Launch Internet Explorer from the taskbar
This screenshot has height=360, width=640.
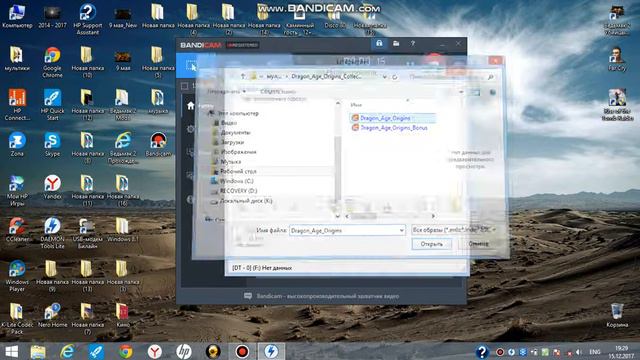tap(67, 352)
